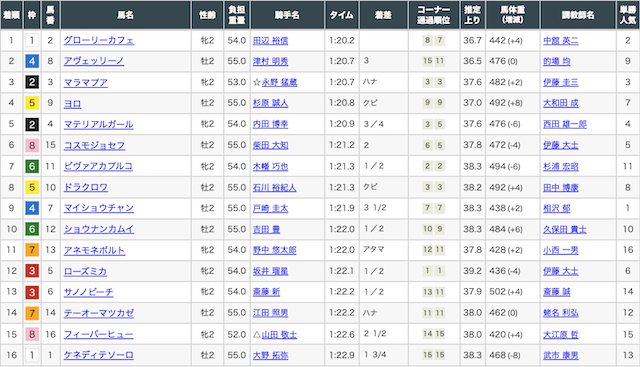Viewport: 640px width, 367px height.
Task: Select jockey 坂井 瑠星
Action: pyautogui.click(x=270, y=271)
